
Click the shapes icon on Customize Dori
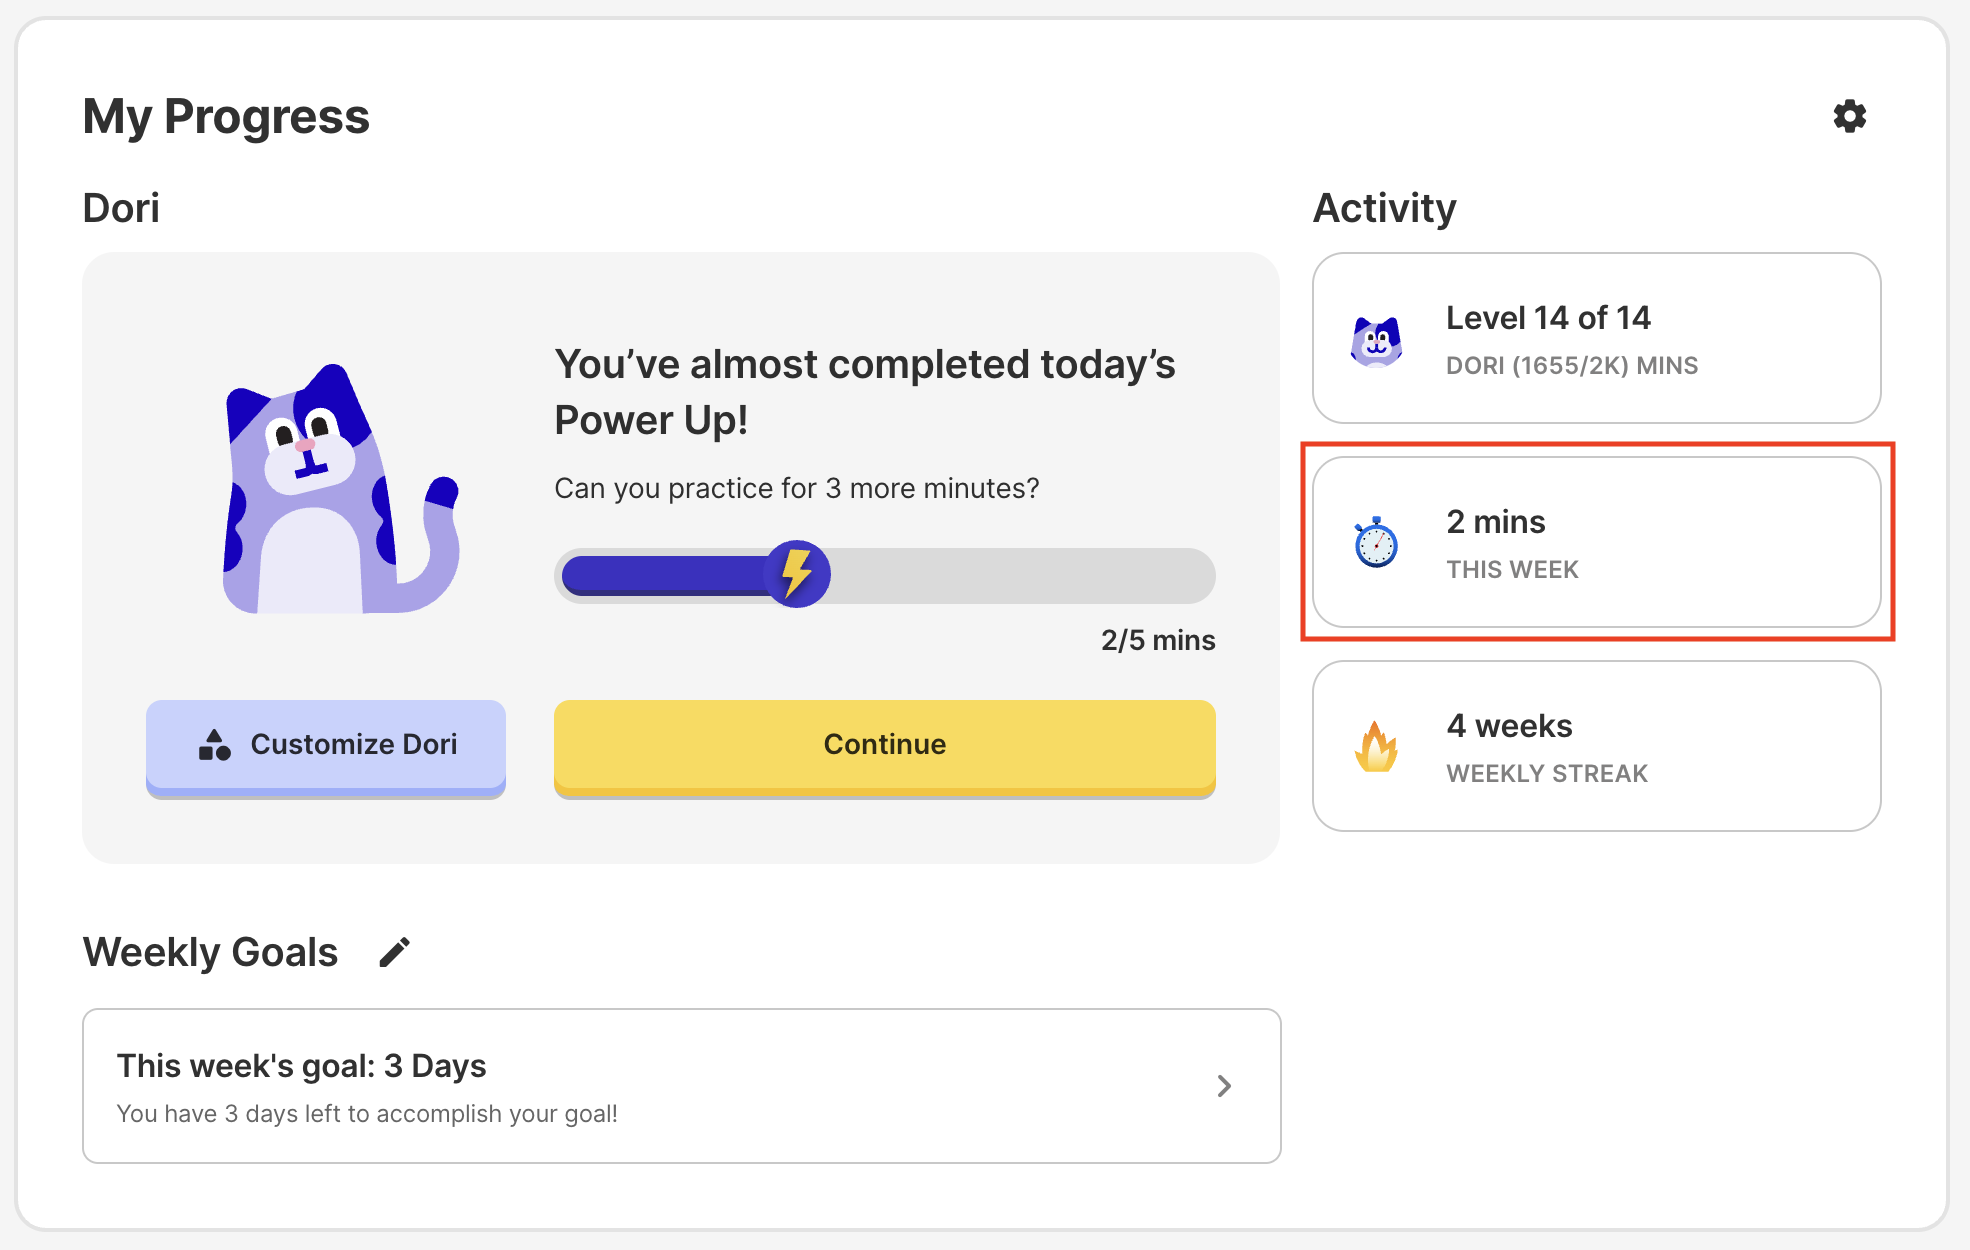click(x=215, y=745)
